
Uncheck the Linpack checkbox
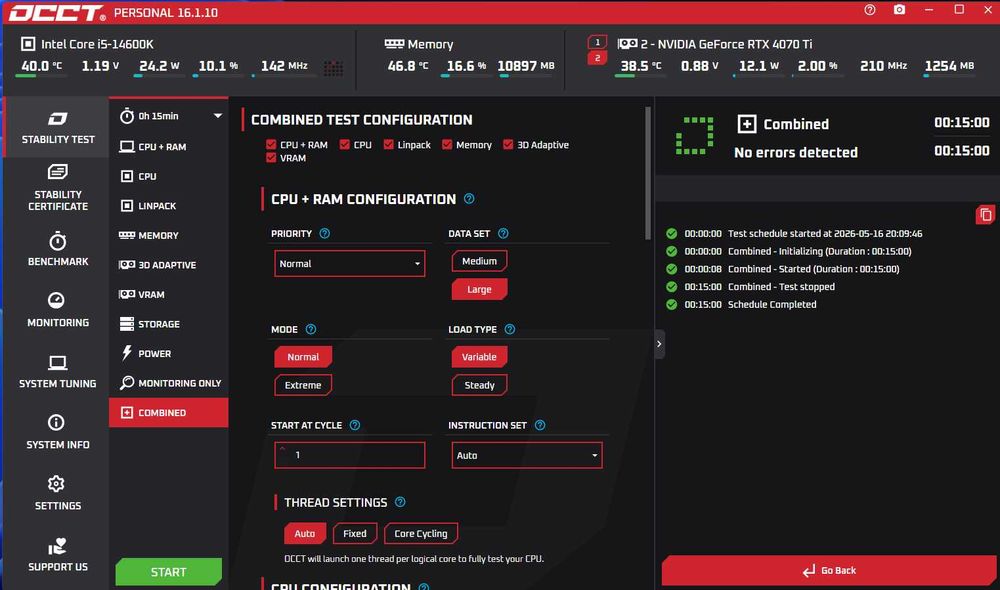coord(388,145)
